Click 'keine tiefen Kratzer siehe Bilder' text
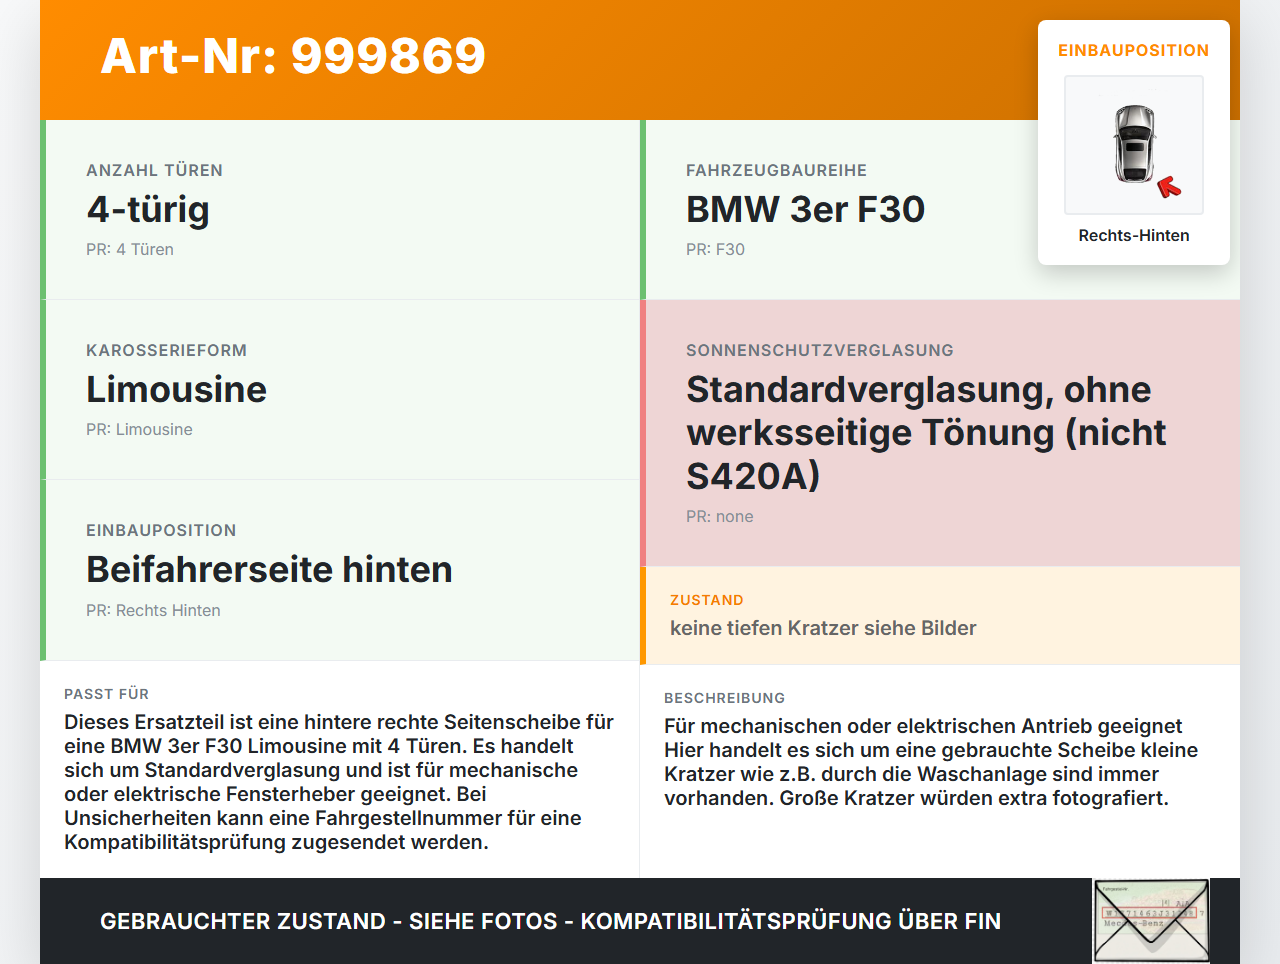Image resolution: width=1280 pixels, height=964 pixels. 823,628
